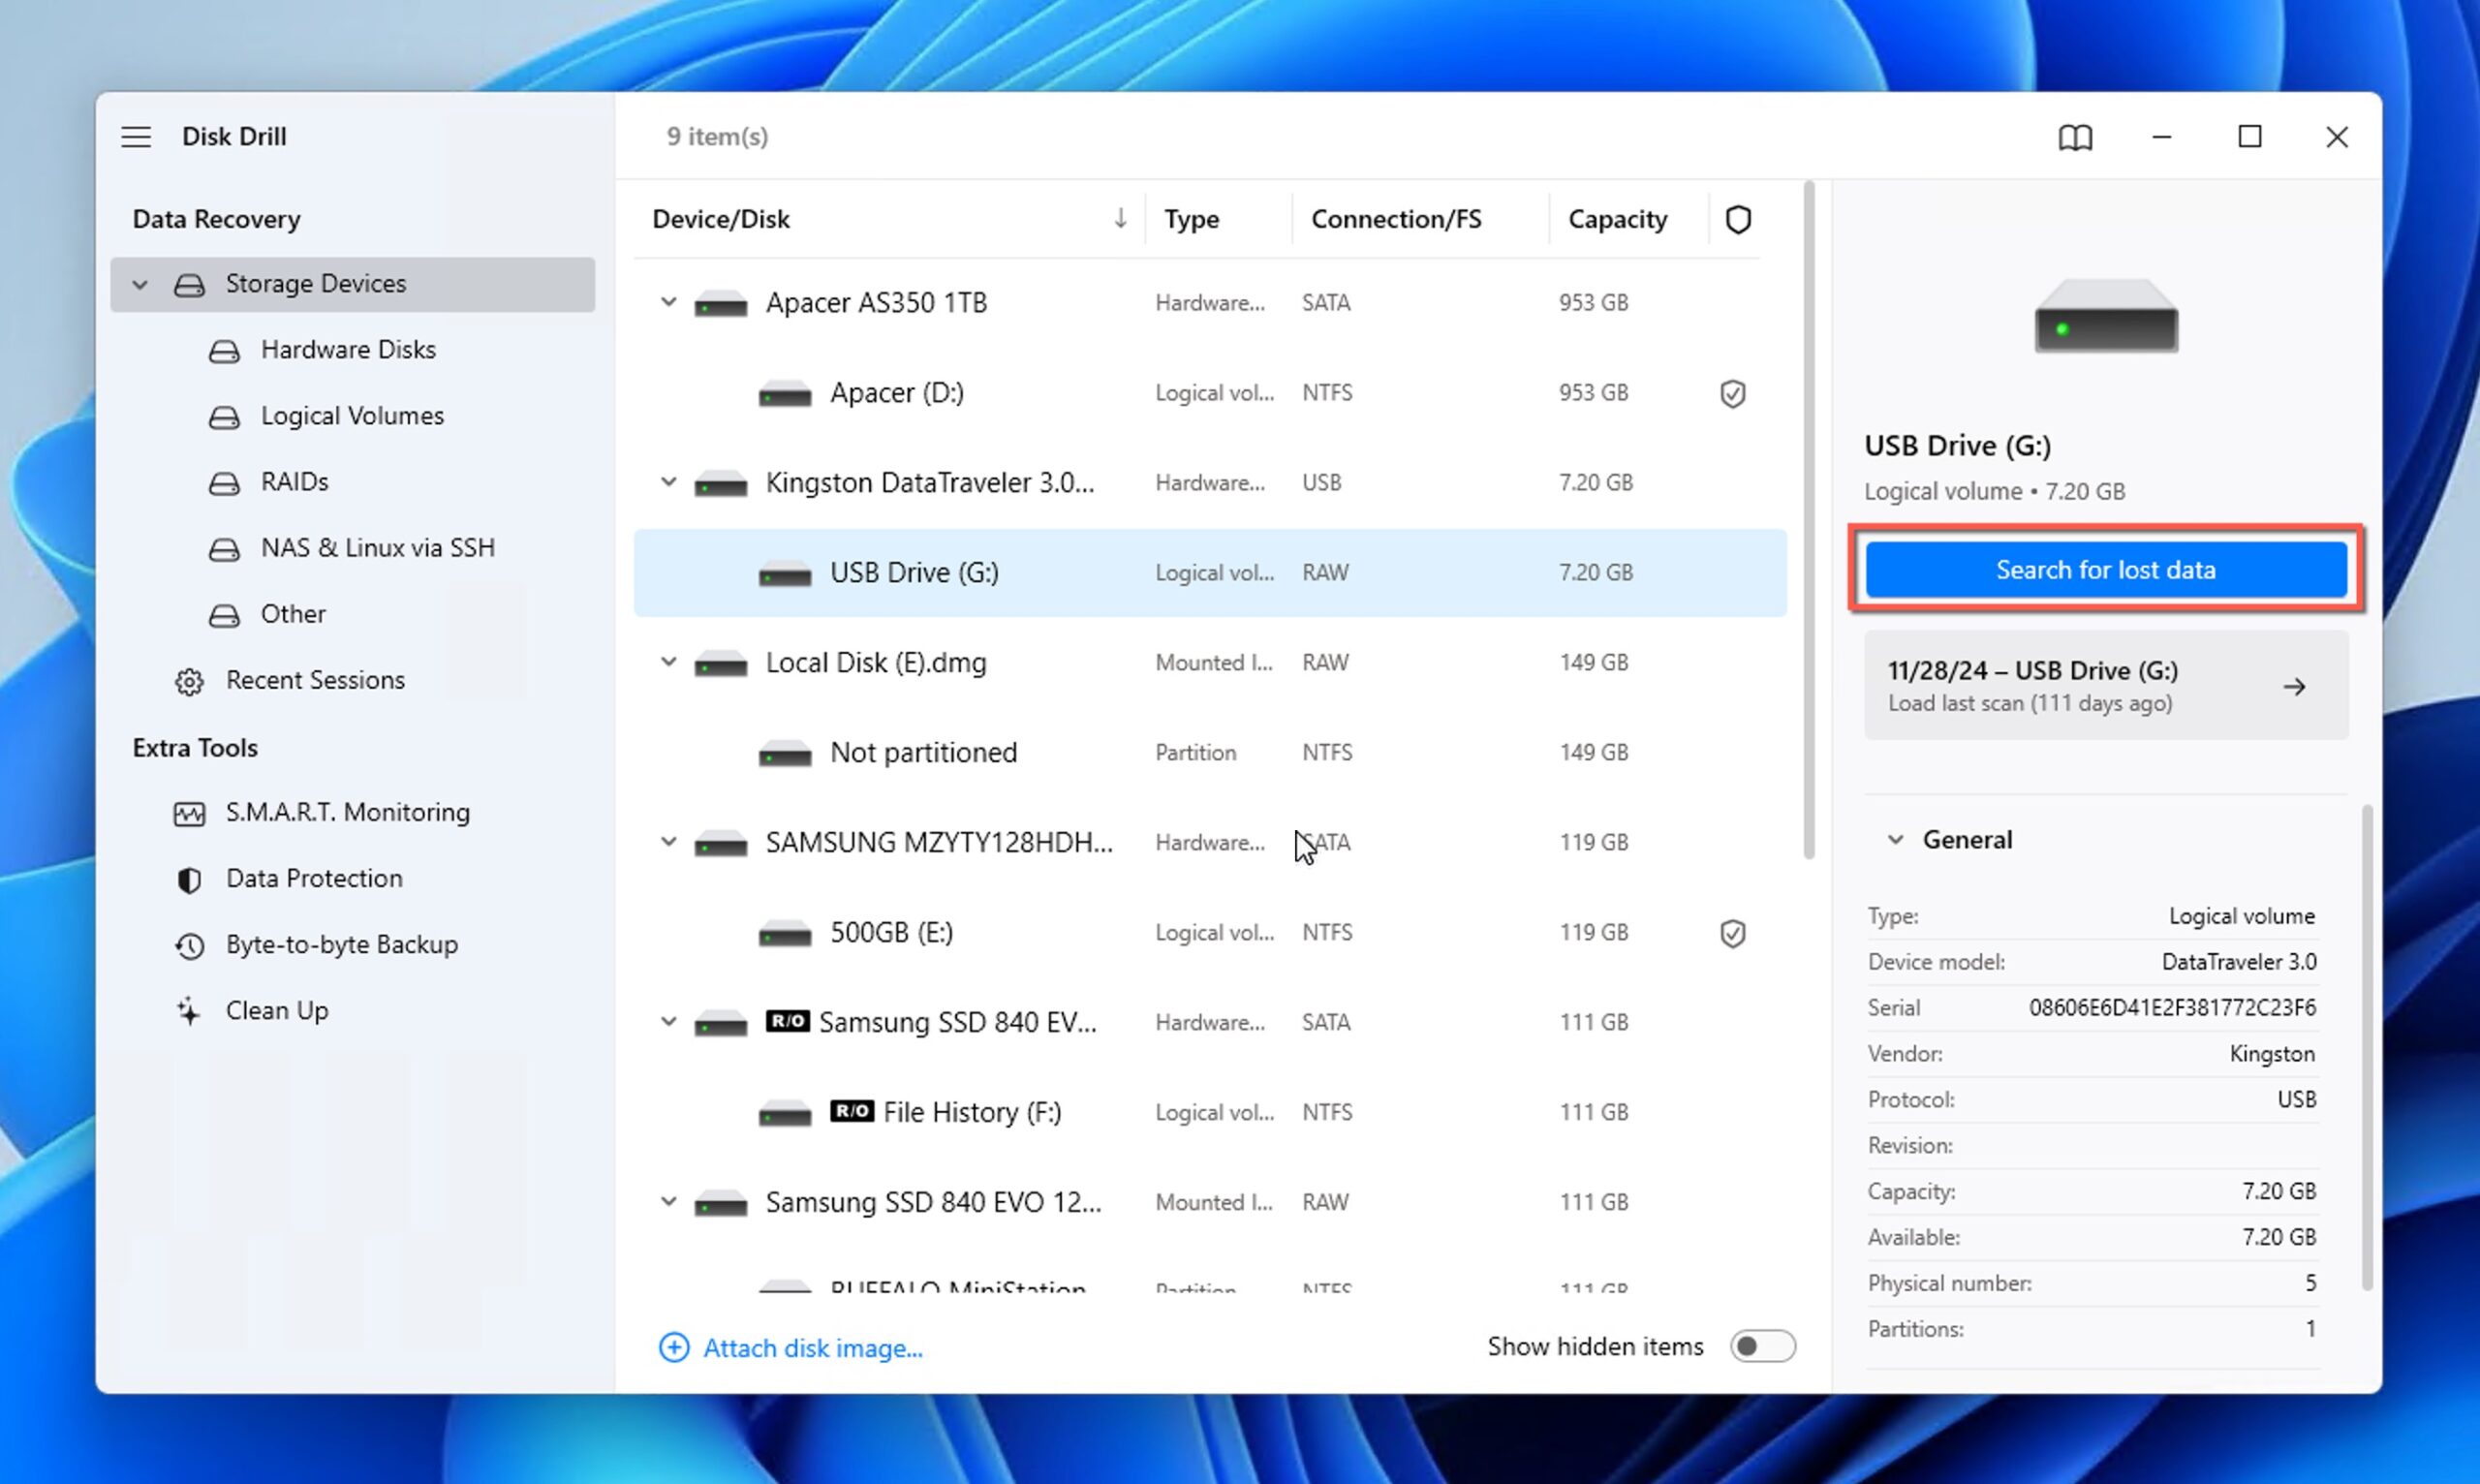This screenshot has width=2480, height=1484.
Task: Select Hardware Disks in the sidebar
Action: point(348,349)
